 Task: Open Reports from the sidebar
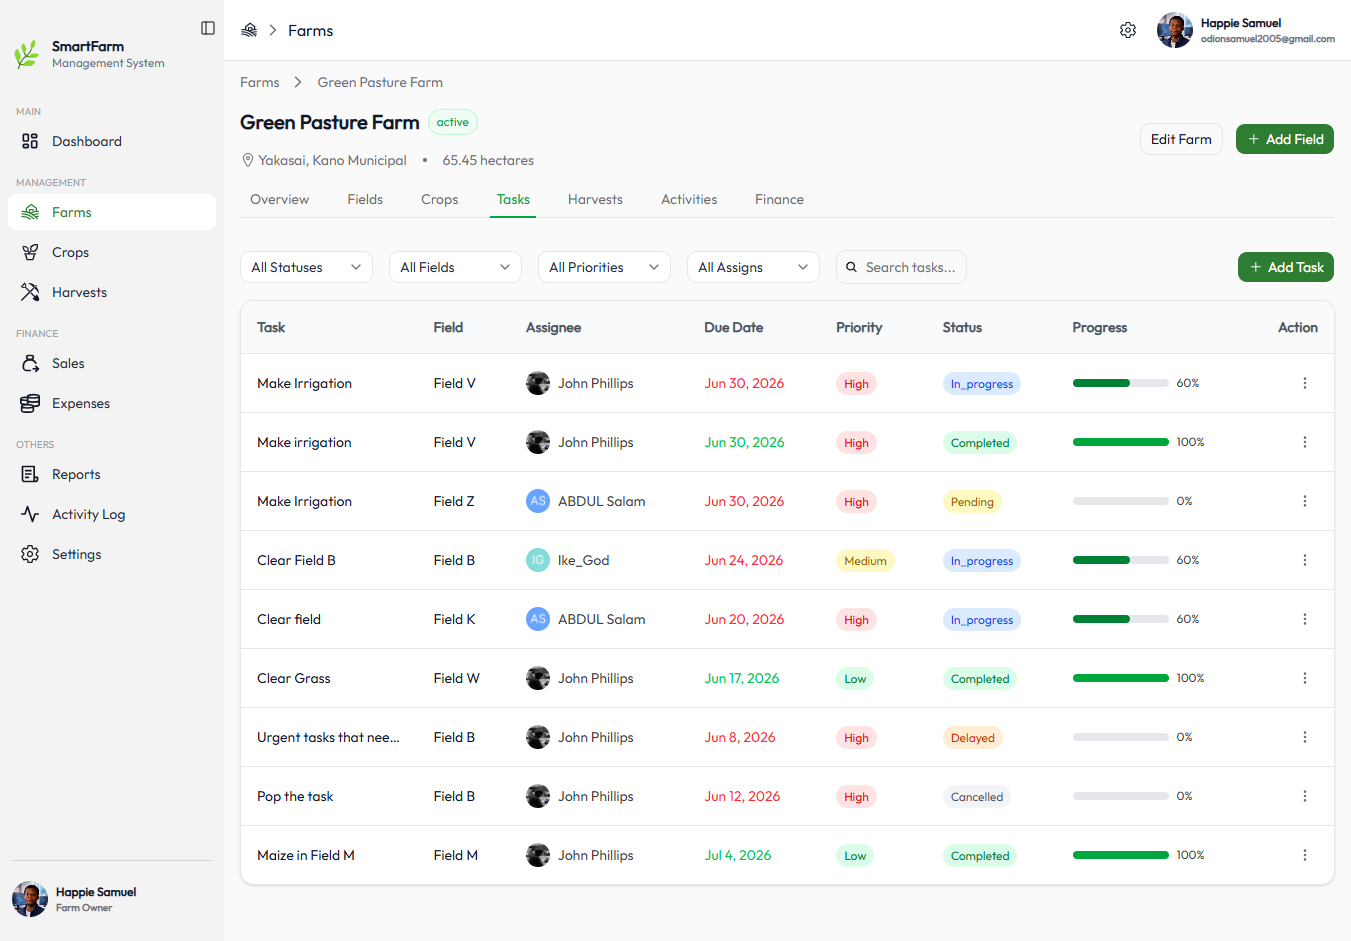[x=112, y=474]
